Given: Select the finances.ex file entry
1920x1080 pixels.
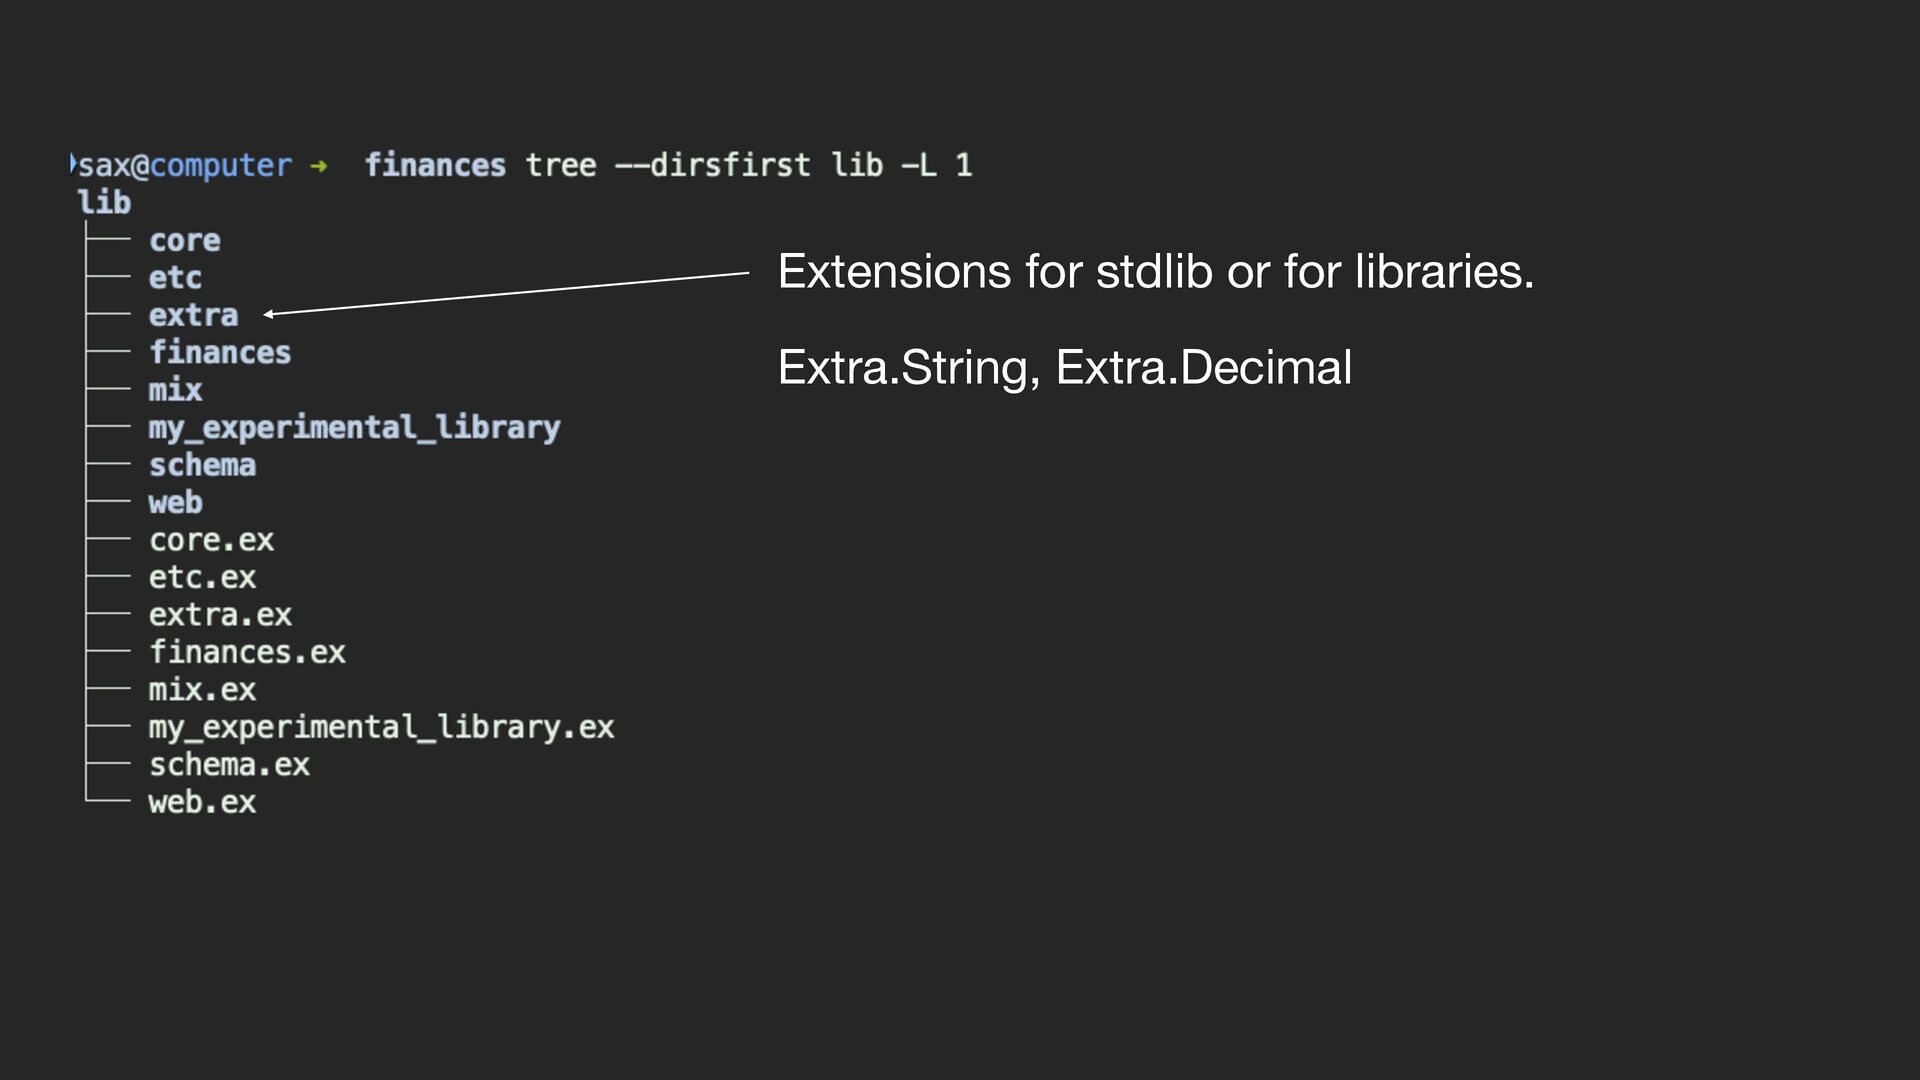Looking at the screenshot, I should pyautogui.click(x=247, y=653).
